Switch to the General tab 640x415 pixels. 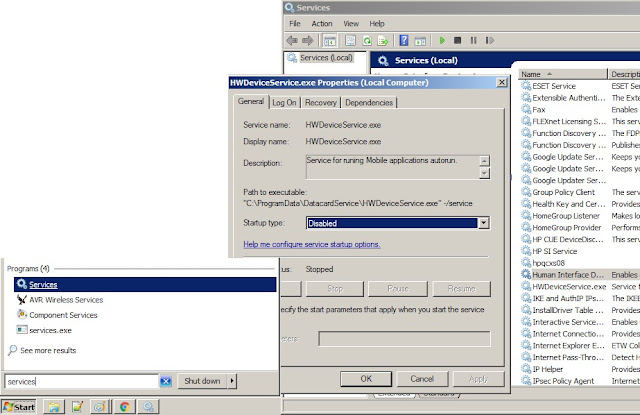251,102
